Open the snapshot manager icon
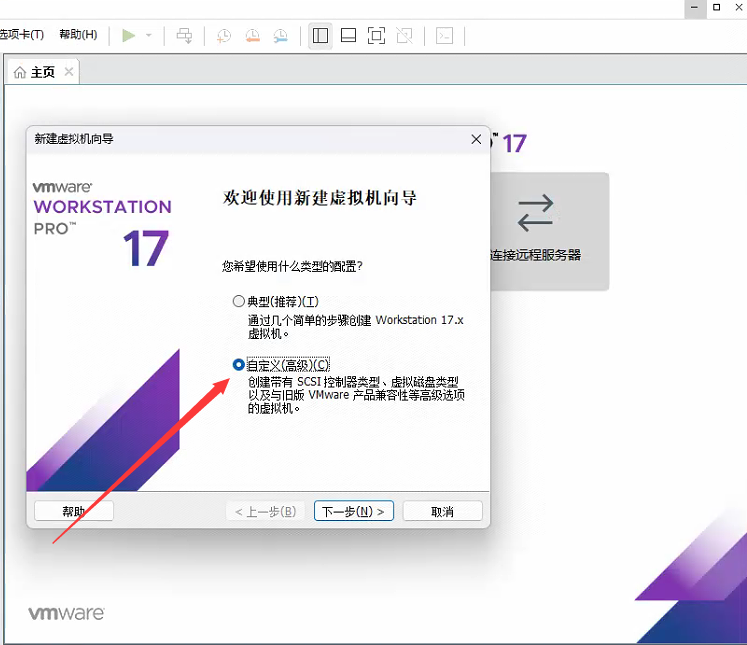The height and width of the screenshot is (645, 747). (x=281, y=36)
